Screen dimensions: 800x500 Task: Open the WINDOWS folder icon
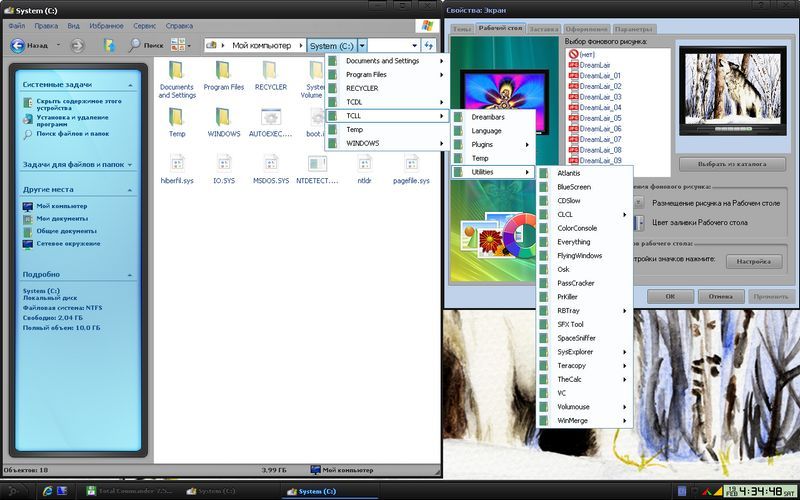(223, 117)
